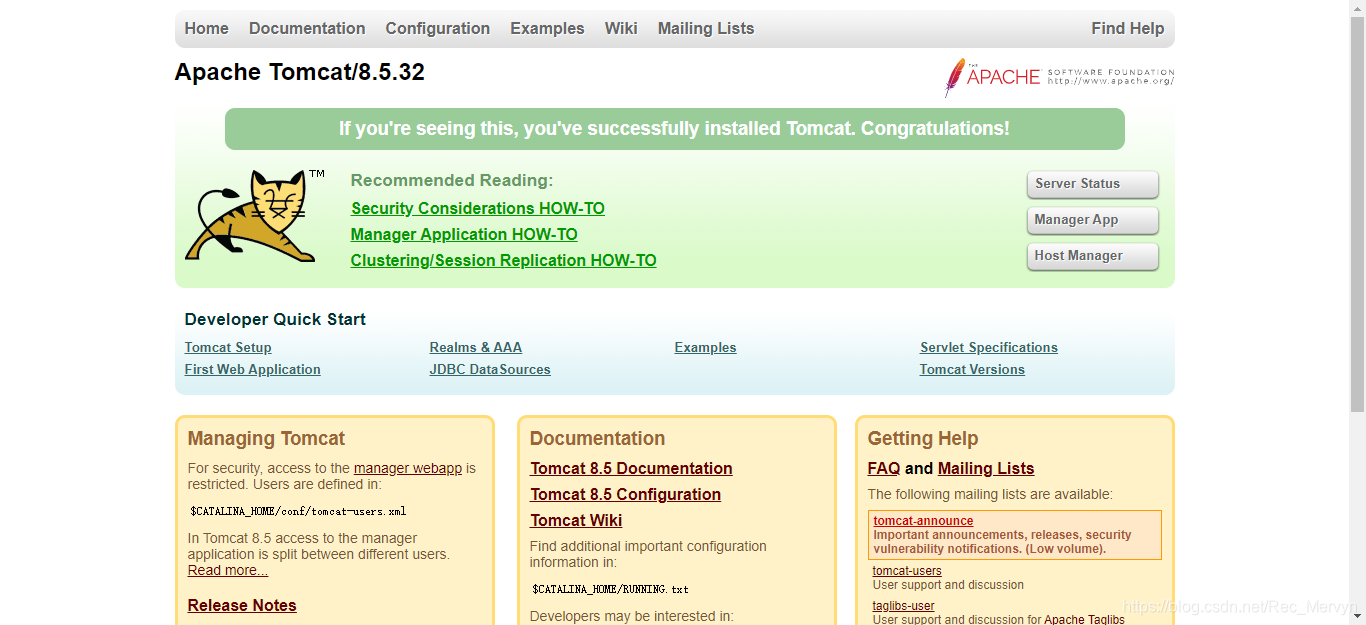1366x625 pixels.
Task: Open the Wiki navigation link
Action: coord(621,28)
